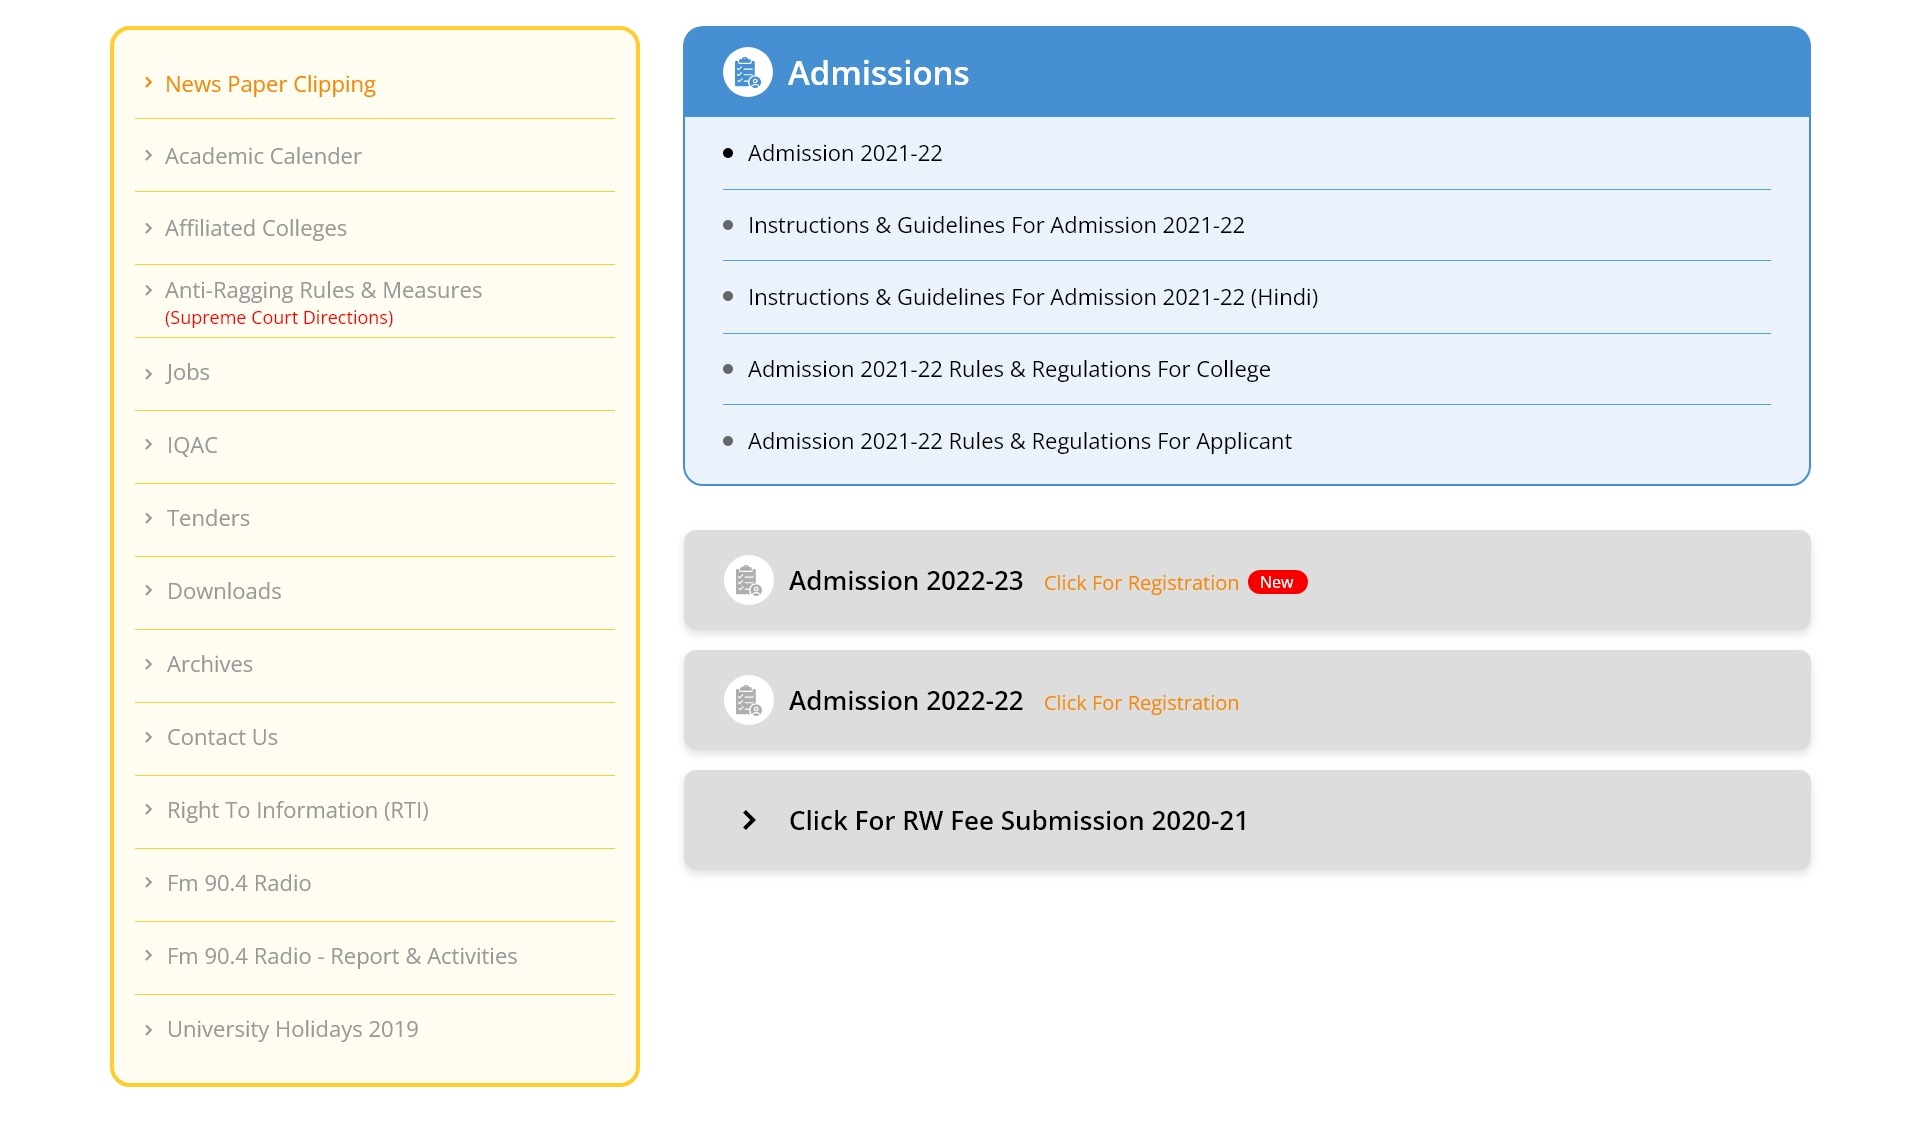The image size is (1920, 1129).
Task: Click the Admission 2022-23 clipboard icon
Action: click(x=748, y=580)
